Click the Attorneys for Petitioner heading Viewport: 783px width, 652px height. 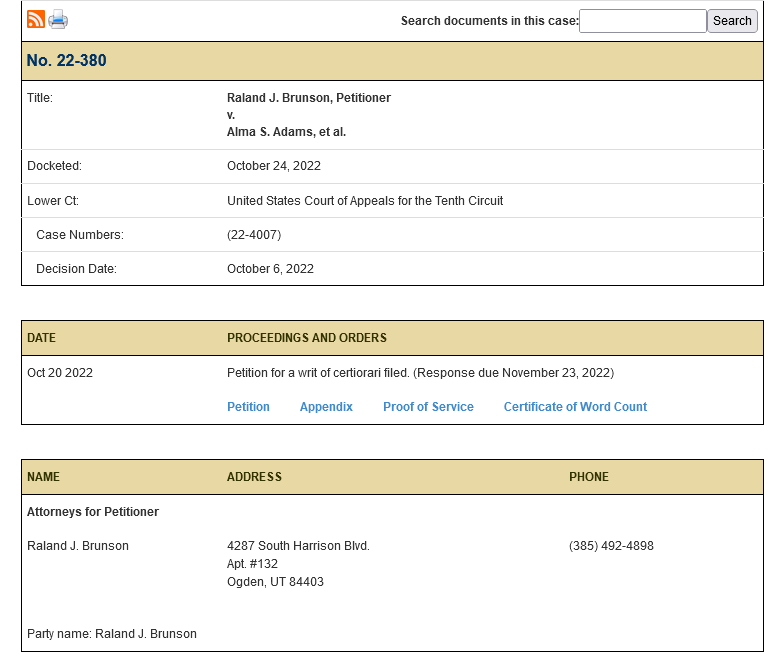93,512
